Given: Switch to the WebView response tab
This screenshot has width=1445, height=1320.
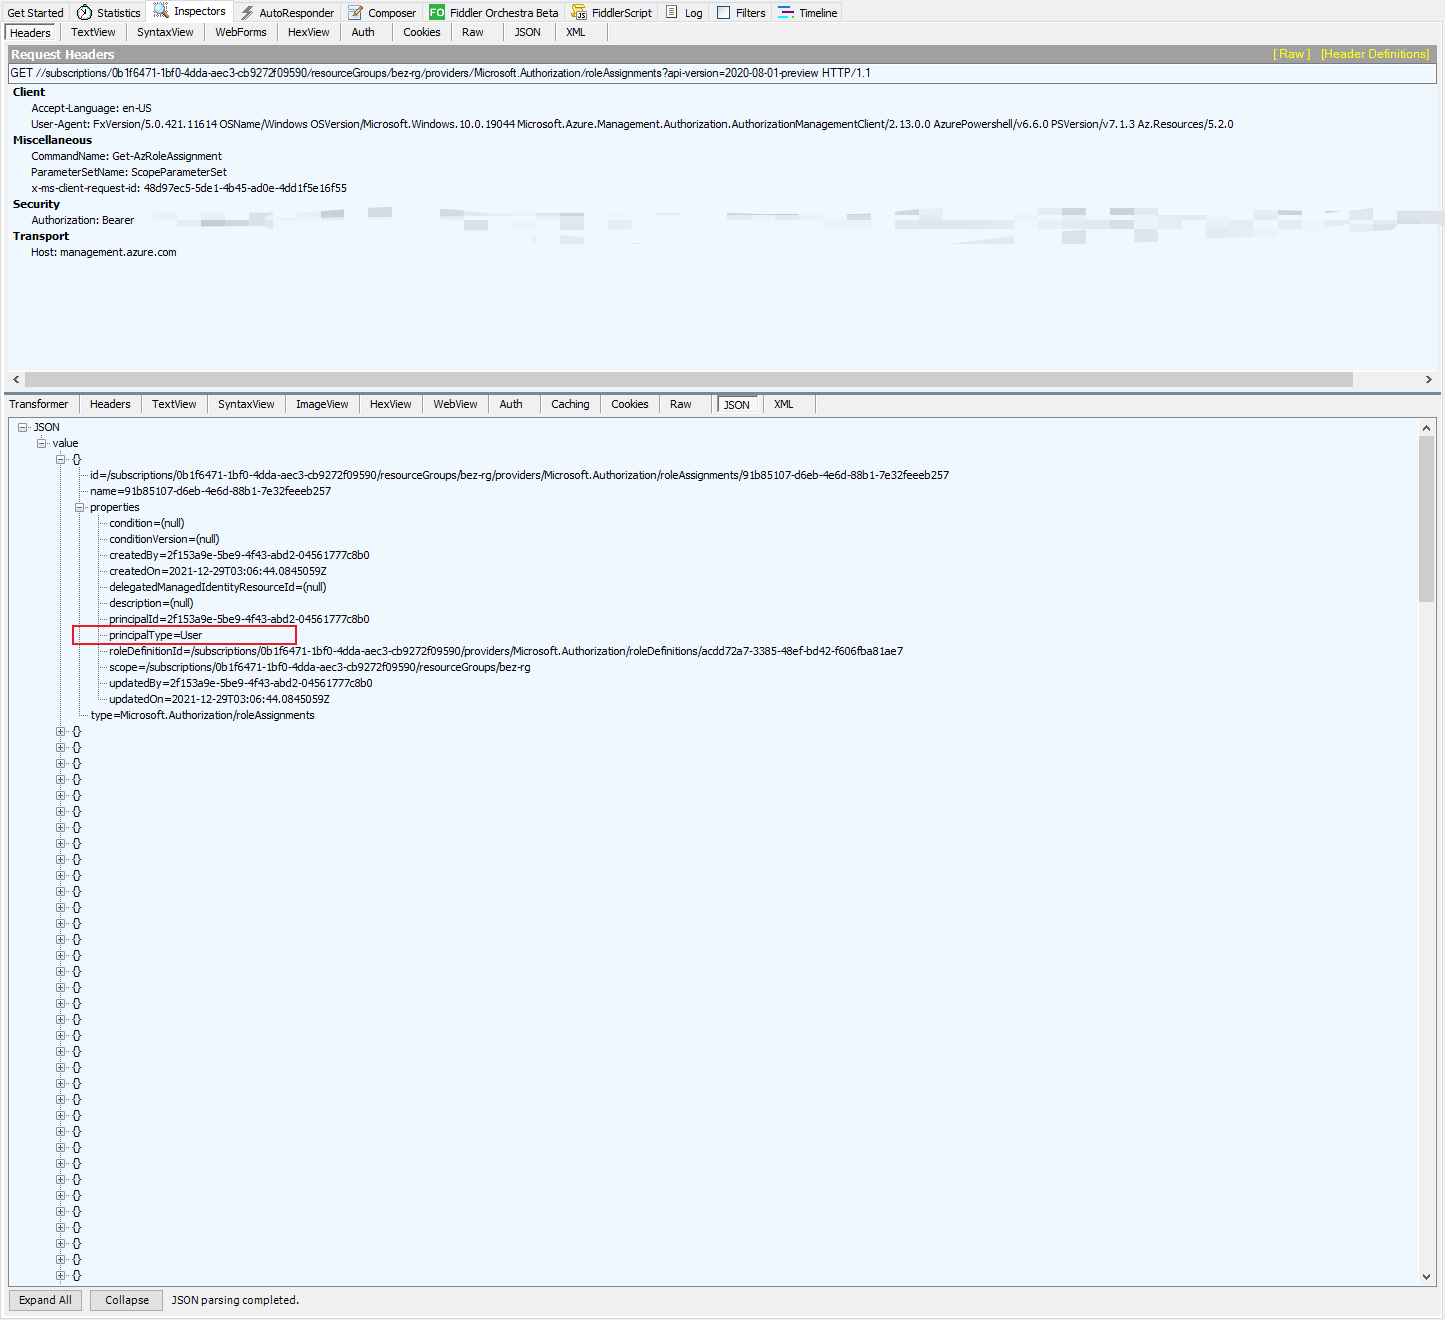Looking at the screenshot, I should 455,404.
